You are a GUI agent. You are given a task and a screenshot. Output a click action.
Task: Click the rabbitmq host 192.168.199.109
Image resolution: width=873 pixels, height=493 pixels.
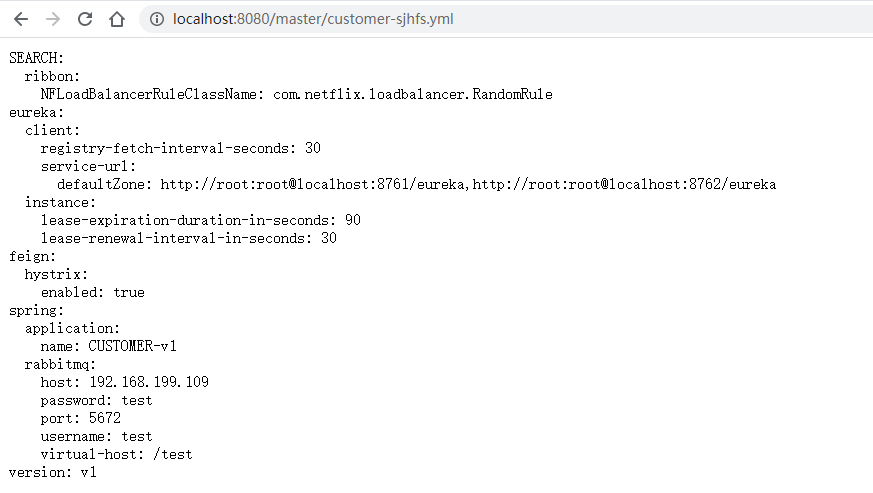pyautogui.click(x=149, y=382)
